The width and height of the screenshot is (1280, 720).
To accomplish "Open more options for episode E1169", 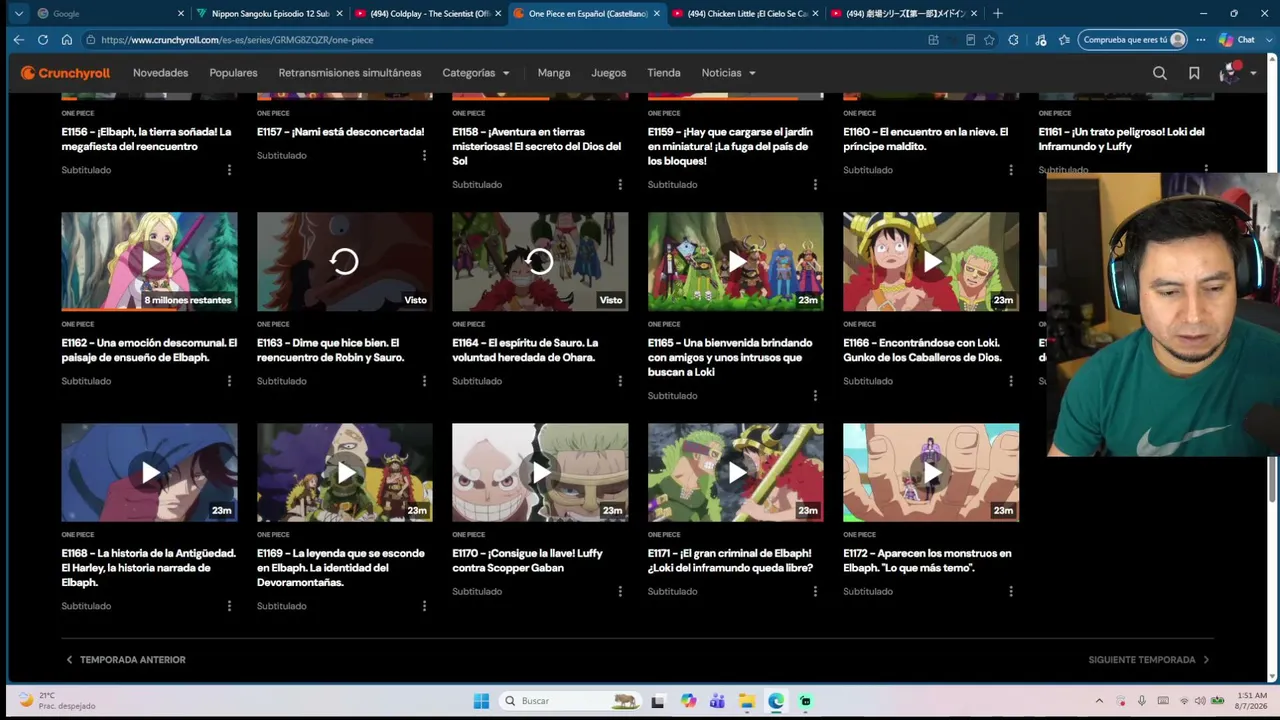I will 424,606.
